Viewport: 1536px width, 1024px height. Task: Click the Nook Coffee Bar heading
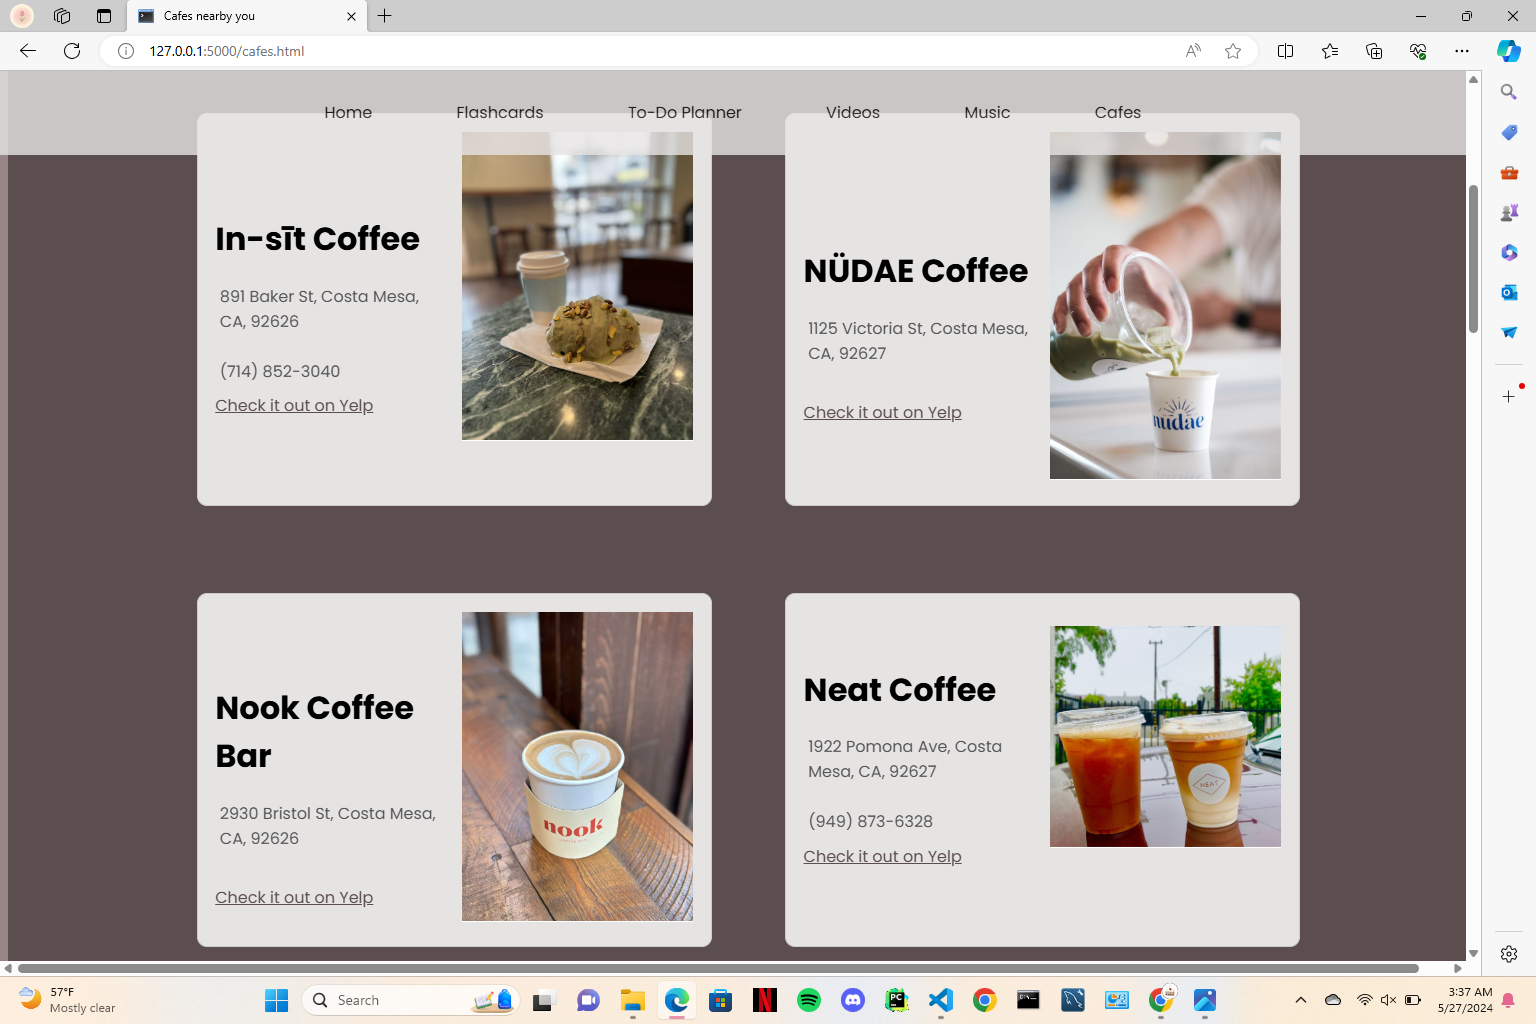click(315, 731)
